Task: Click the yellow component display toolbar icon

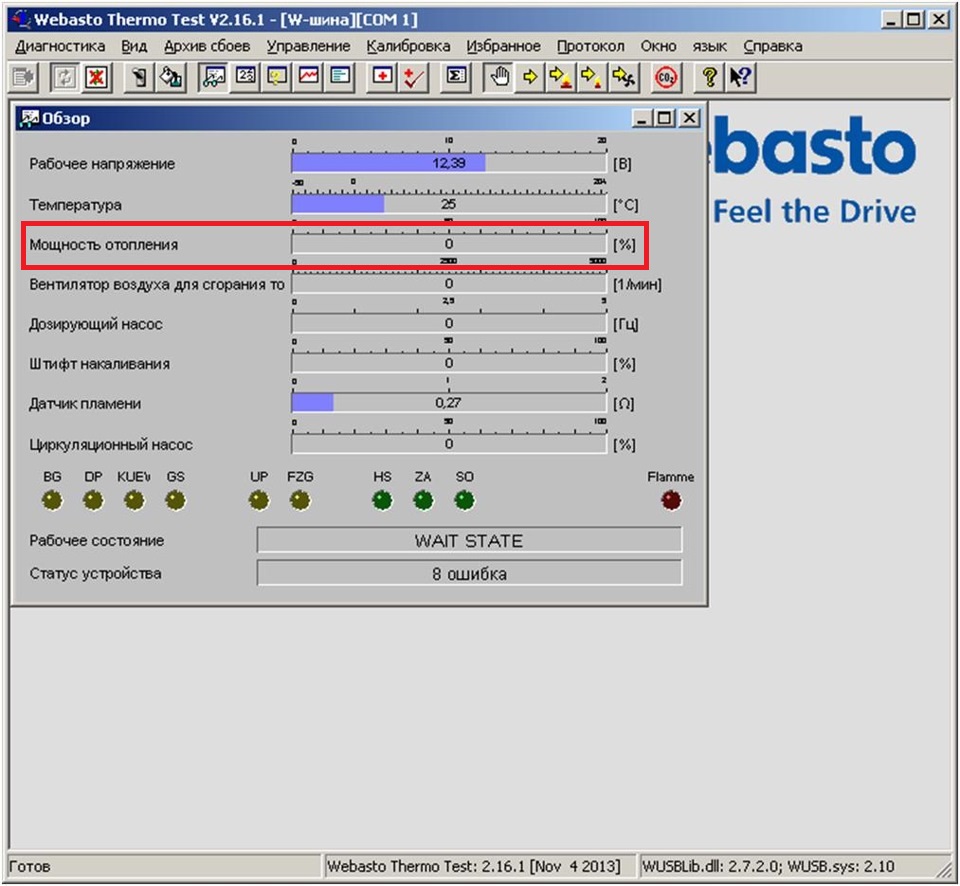Action: point(277,77)
